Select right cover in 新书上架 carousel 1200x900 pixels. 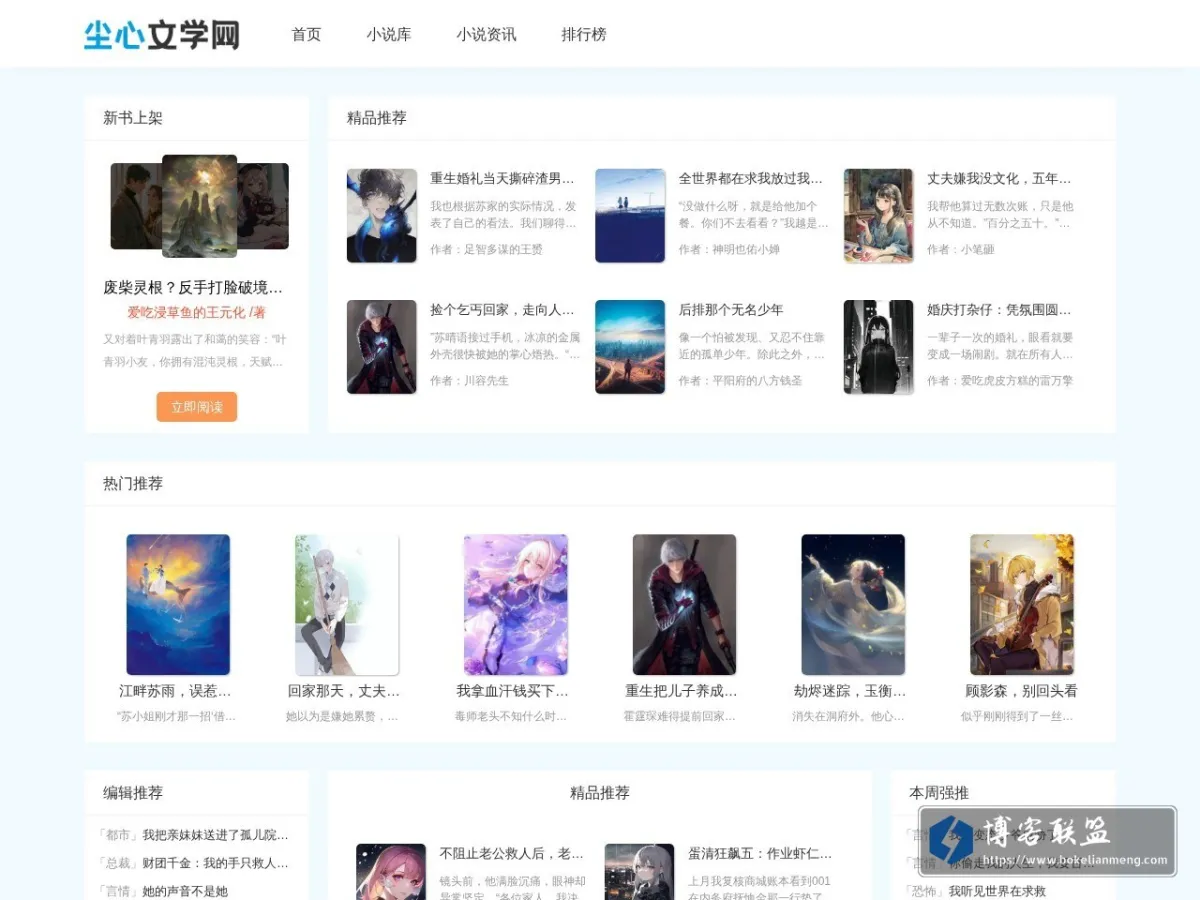[264, 206]
